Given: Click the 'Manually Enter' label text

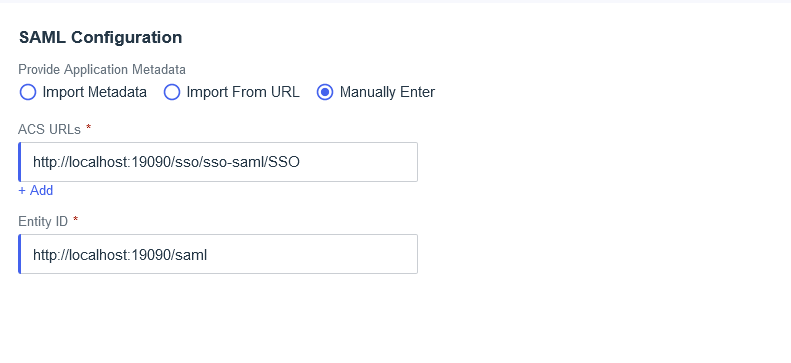Looking at the screenshot, I should (387, 92).
